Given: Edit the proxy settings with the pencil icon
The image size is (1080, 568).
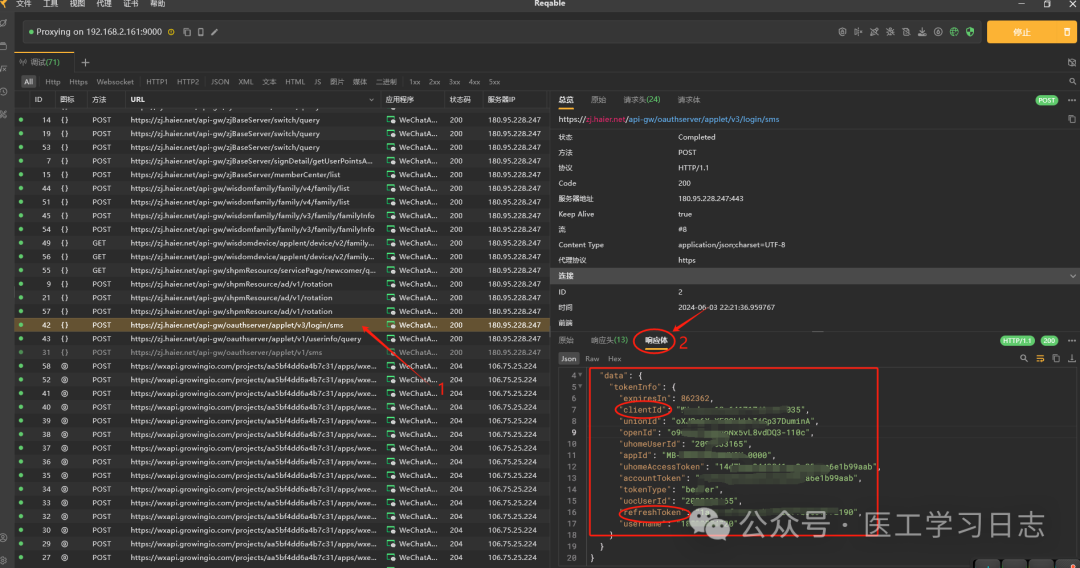Looking at the screenshot, I should point(214,32).
